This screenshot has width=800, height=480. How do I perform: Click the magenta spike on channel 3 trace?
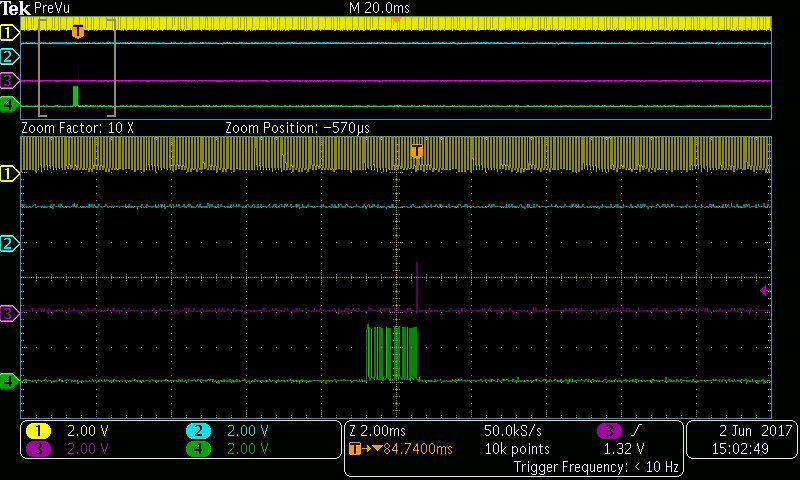(x=417, y=287)
